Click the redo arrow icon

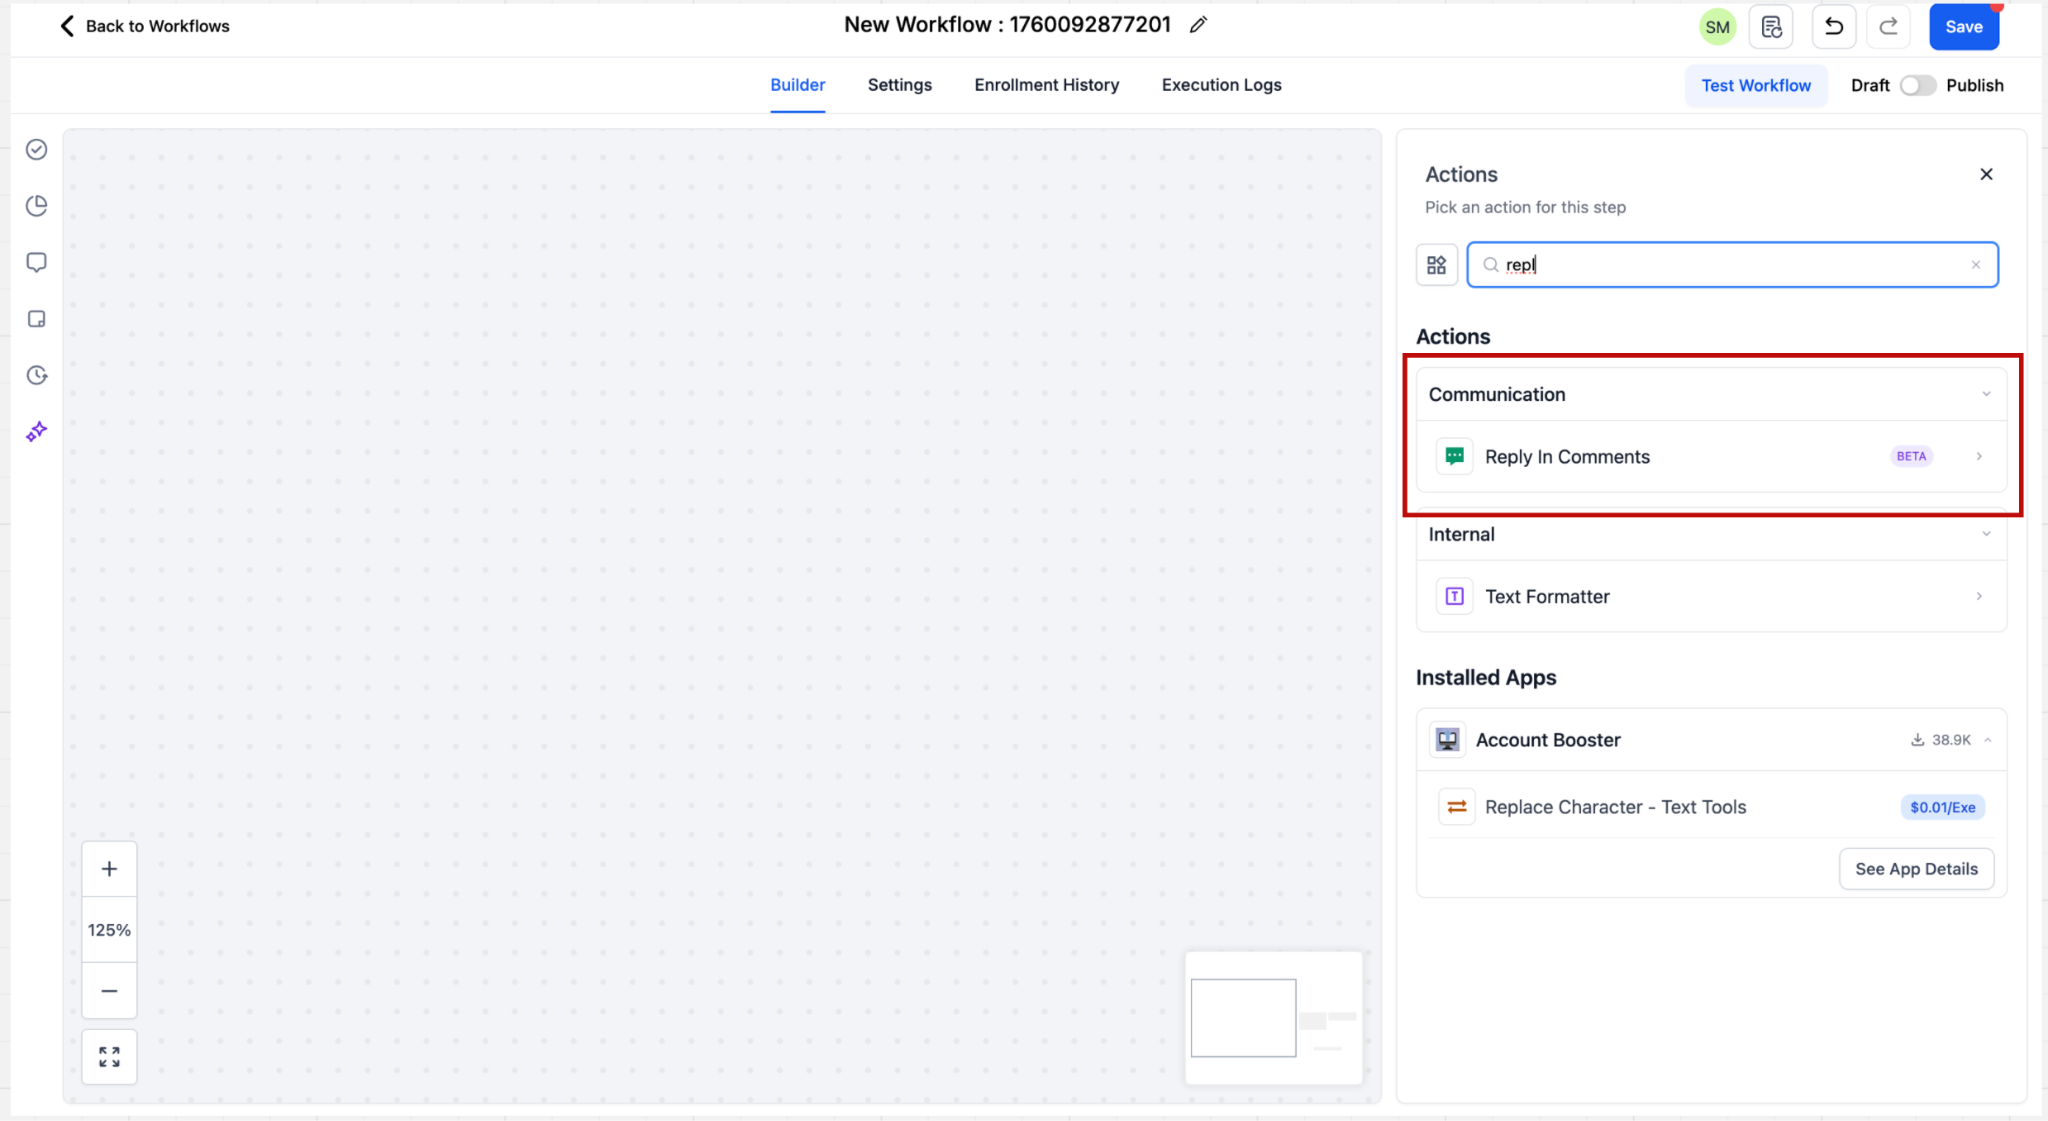coord(1888,27)
